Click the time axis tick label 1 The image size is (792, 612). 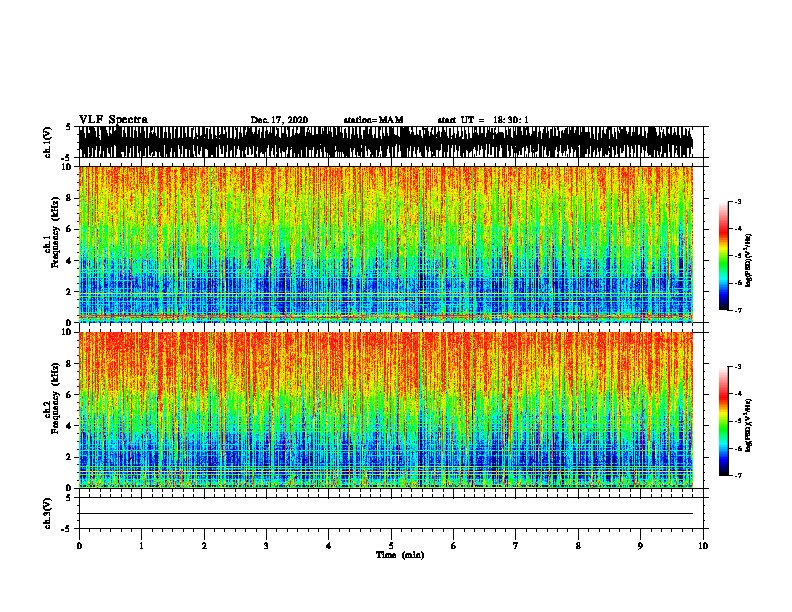(141, 546)
